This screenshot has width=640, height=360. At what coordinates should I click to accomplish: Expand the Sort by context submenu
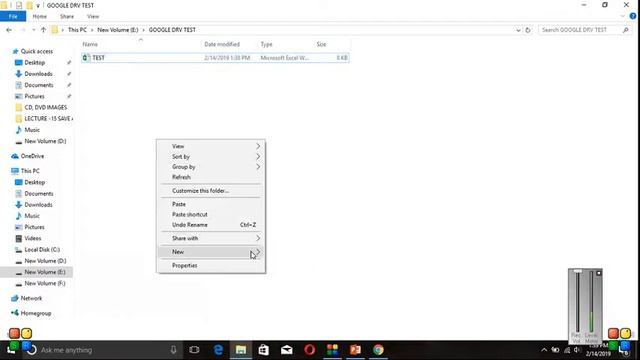click(x=211, y=157)
